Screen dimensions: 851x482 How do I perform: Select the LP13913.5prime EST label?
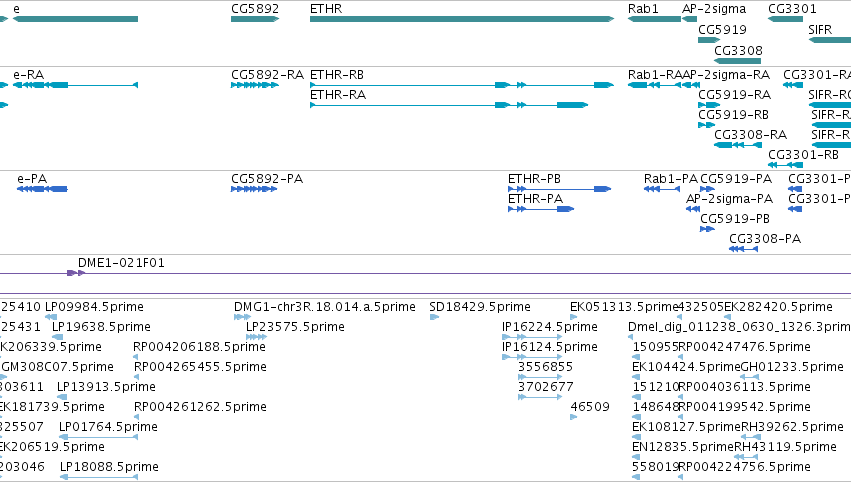point(106,388)
